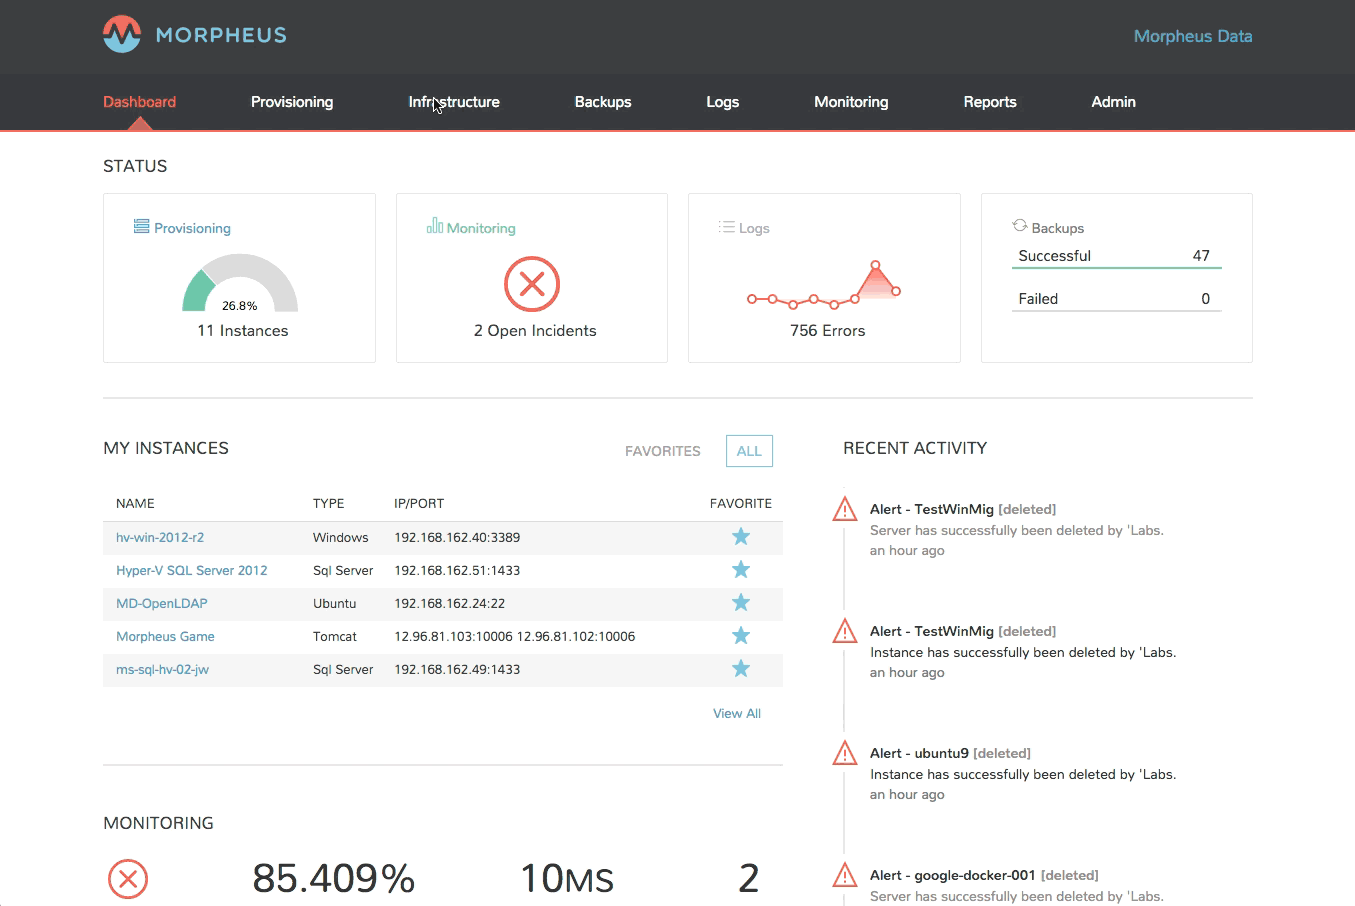Screen dimensions: 1355x906
Task: Click the NAME column header
Action: click(135, 504)
